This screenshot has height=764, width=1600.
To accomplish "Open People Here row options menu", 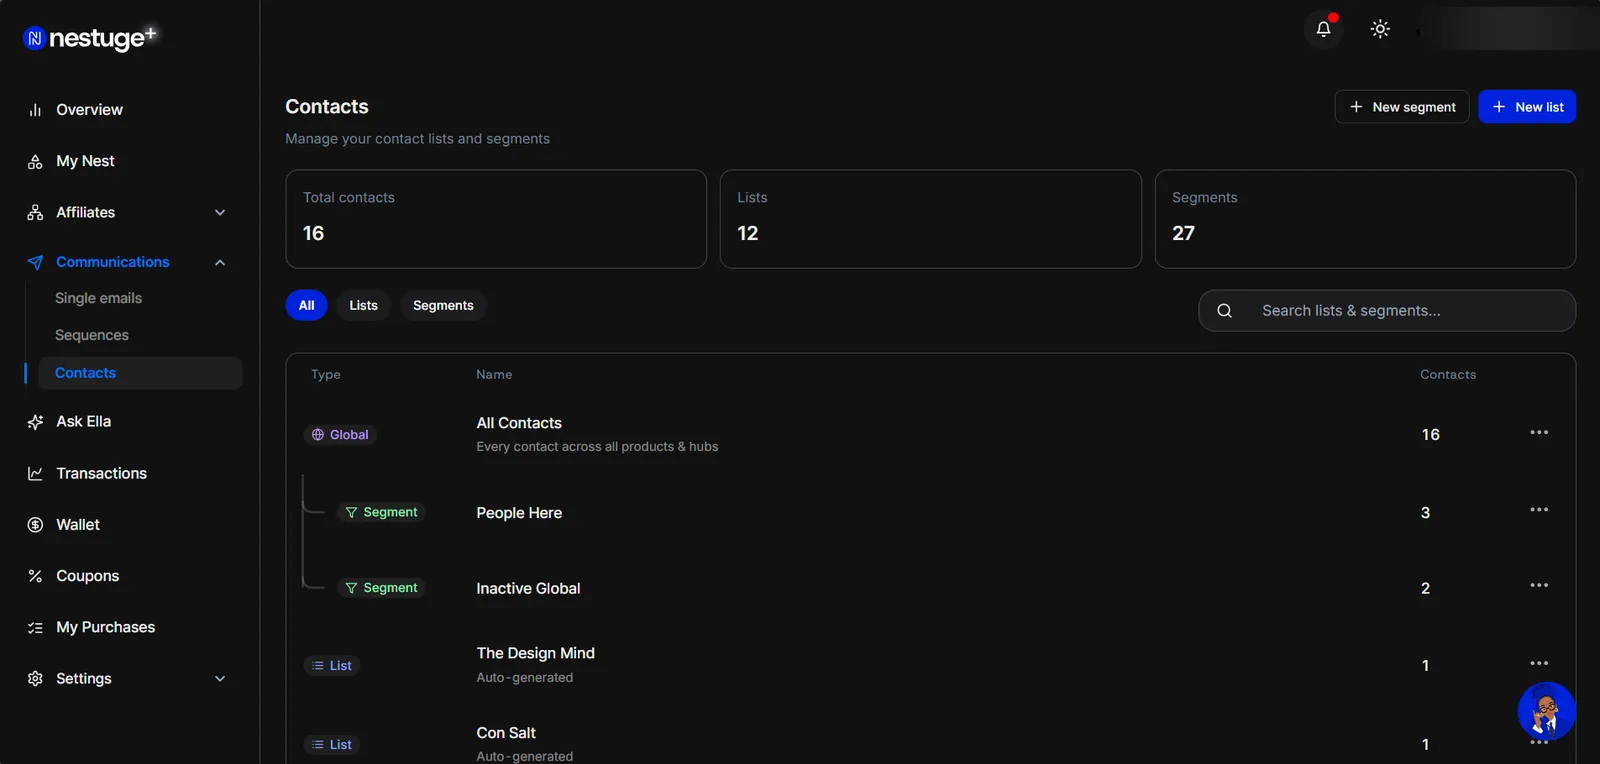I will tap(1539, 510).
